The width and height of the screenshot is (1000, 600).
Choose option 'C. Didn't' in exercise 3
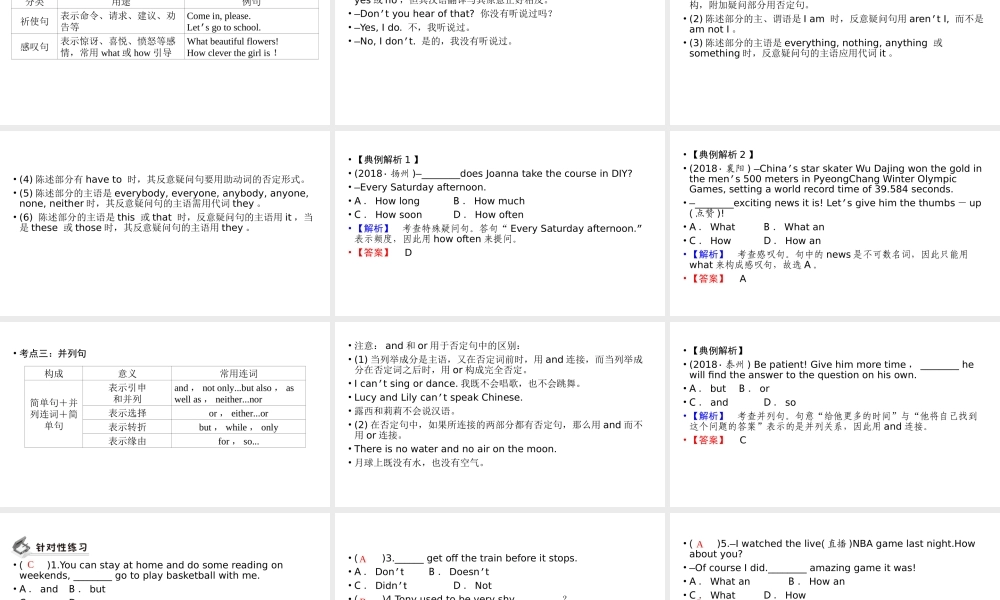click(x=381, y=585)
